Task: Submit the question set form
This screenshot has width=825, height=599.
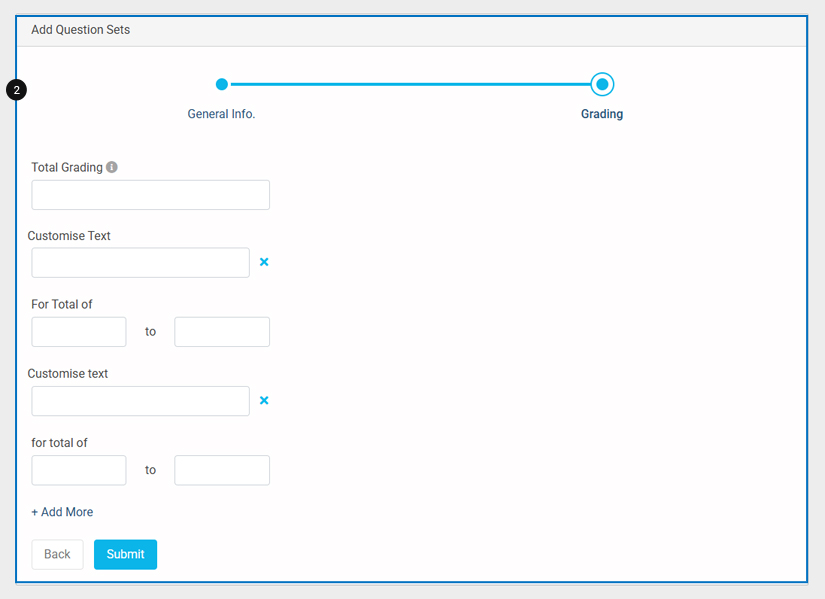Action: (125, 554)
